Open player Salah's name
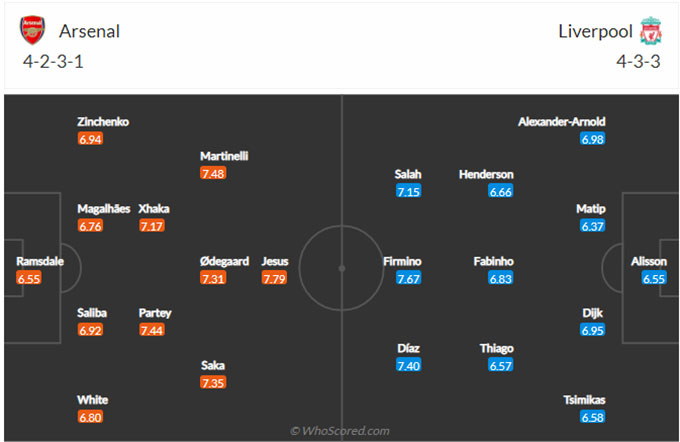Viewport: 680px width, 442px height. 408,174
